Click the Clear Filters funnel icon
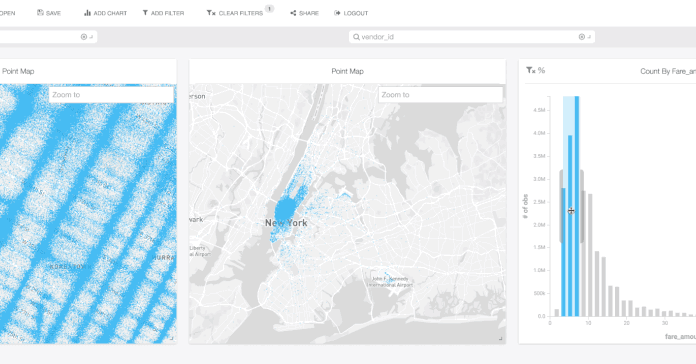This screenshot has width=696, height=364. coord(211,13)
